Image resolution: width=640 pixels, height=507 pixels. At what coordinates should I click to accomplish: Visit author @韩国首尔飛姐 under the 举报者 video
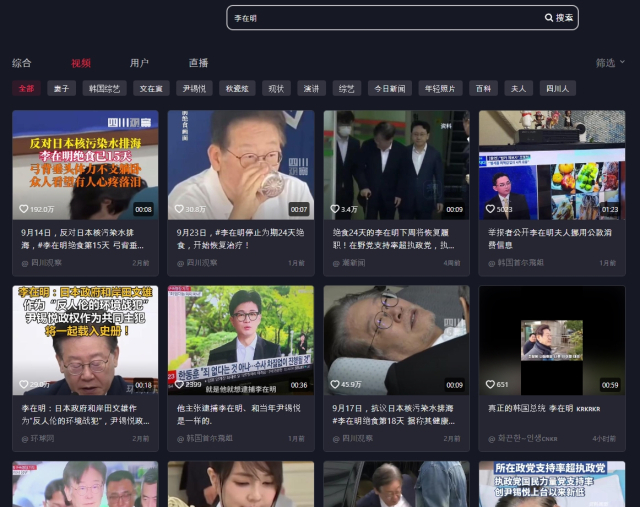coord(516,263)
